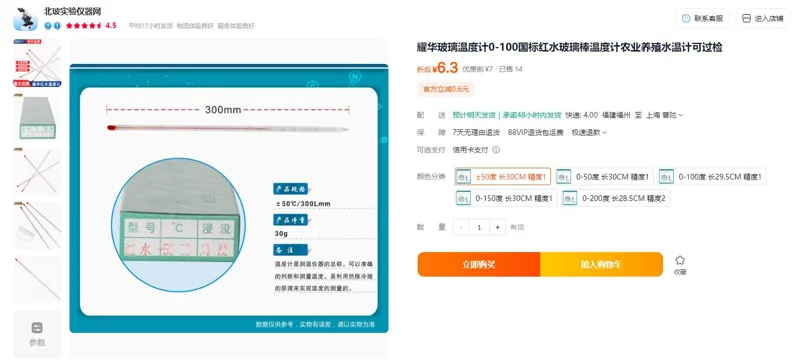Click the 收藏 star favorite icon
The height and width of the screenshot is (360, 800).
[680, 261]
